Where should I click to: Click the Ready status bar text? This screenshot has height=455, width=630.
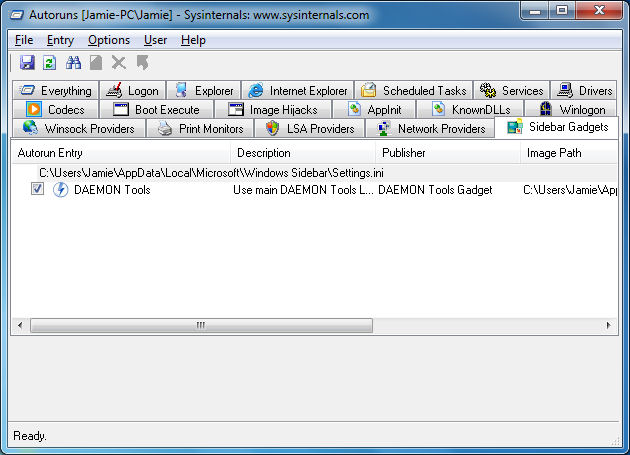click(30, 436)
